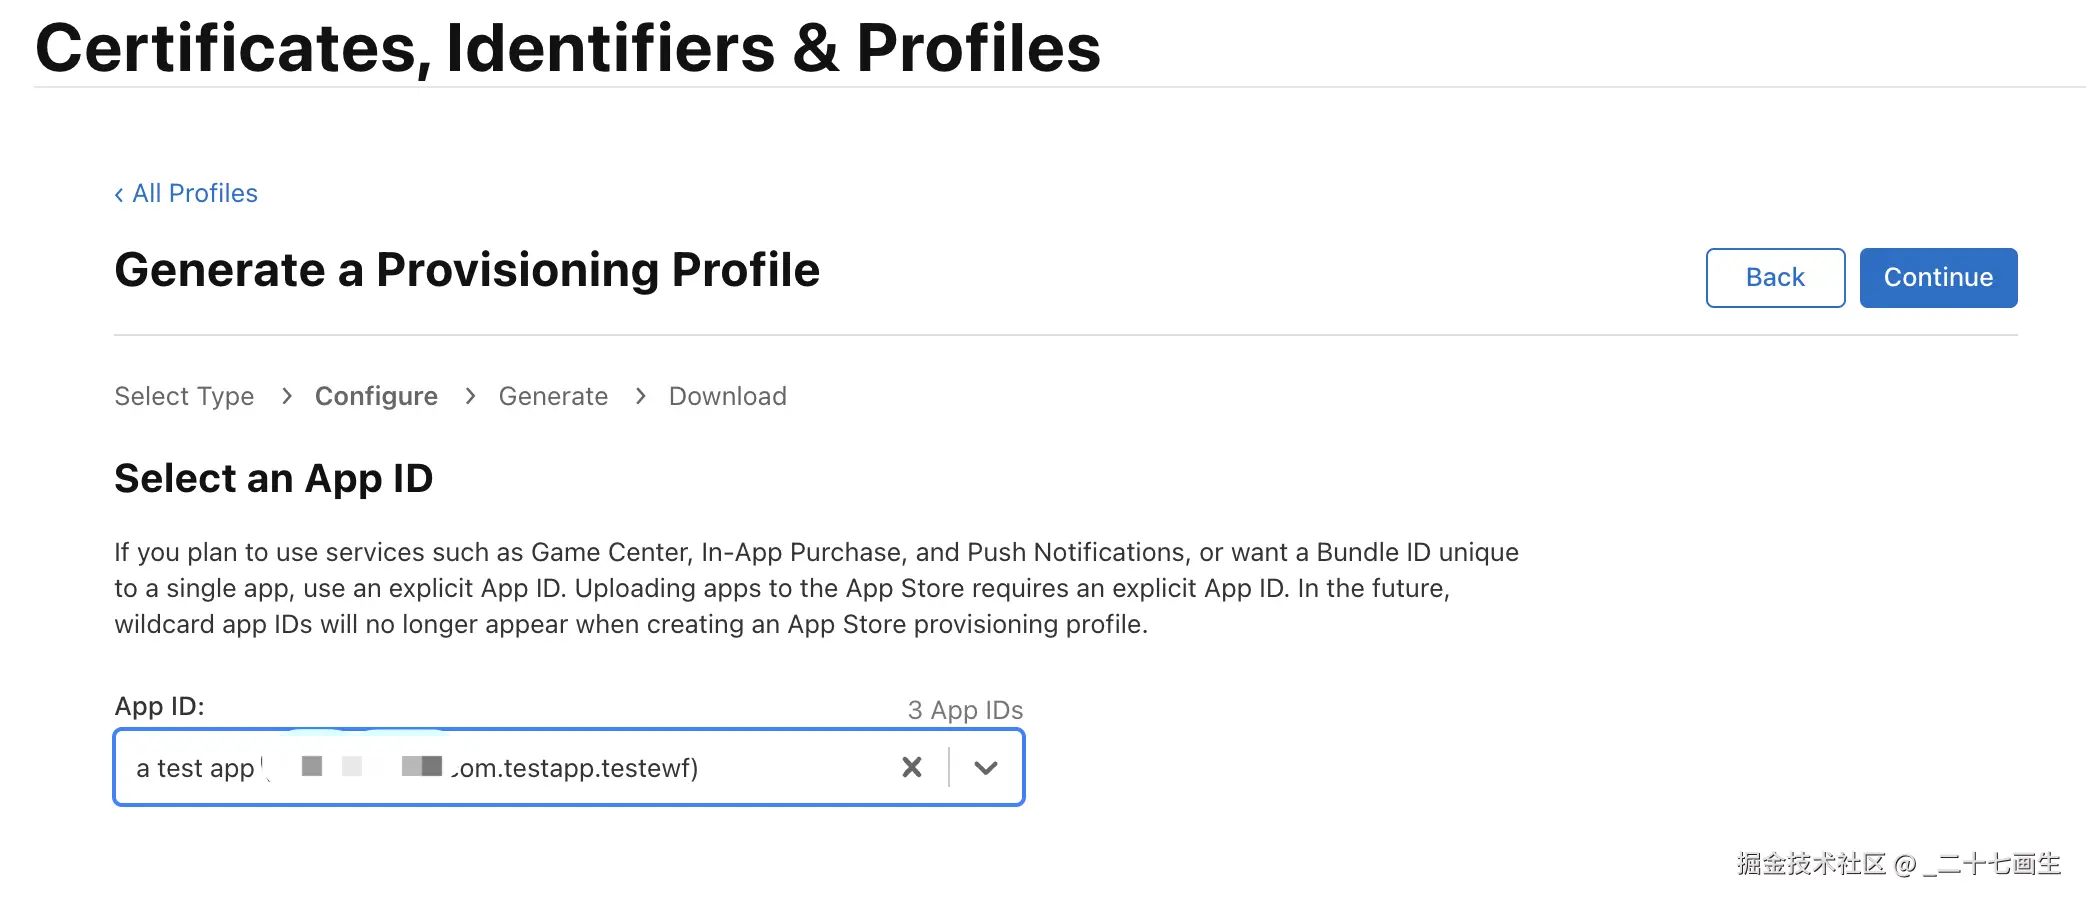Click the Select an App ID heading
Screen dimensions: 2086x902
(273, 478)
